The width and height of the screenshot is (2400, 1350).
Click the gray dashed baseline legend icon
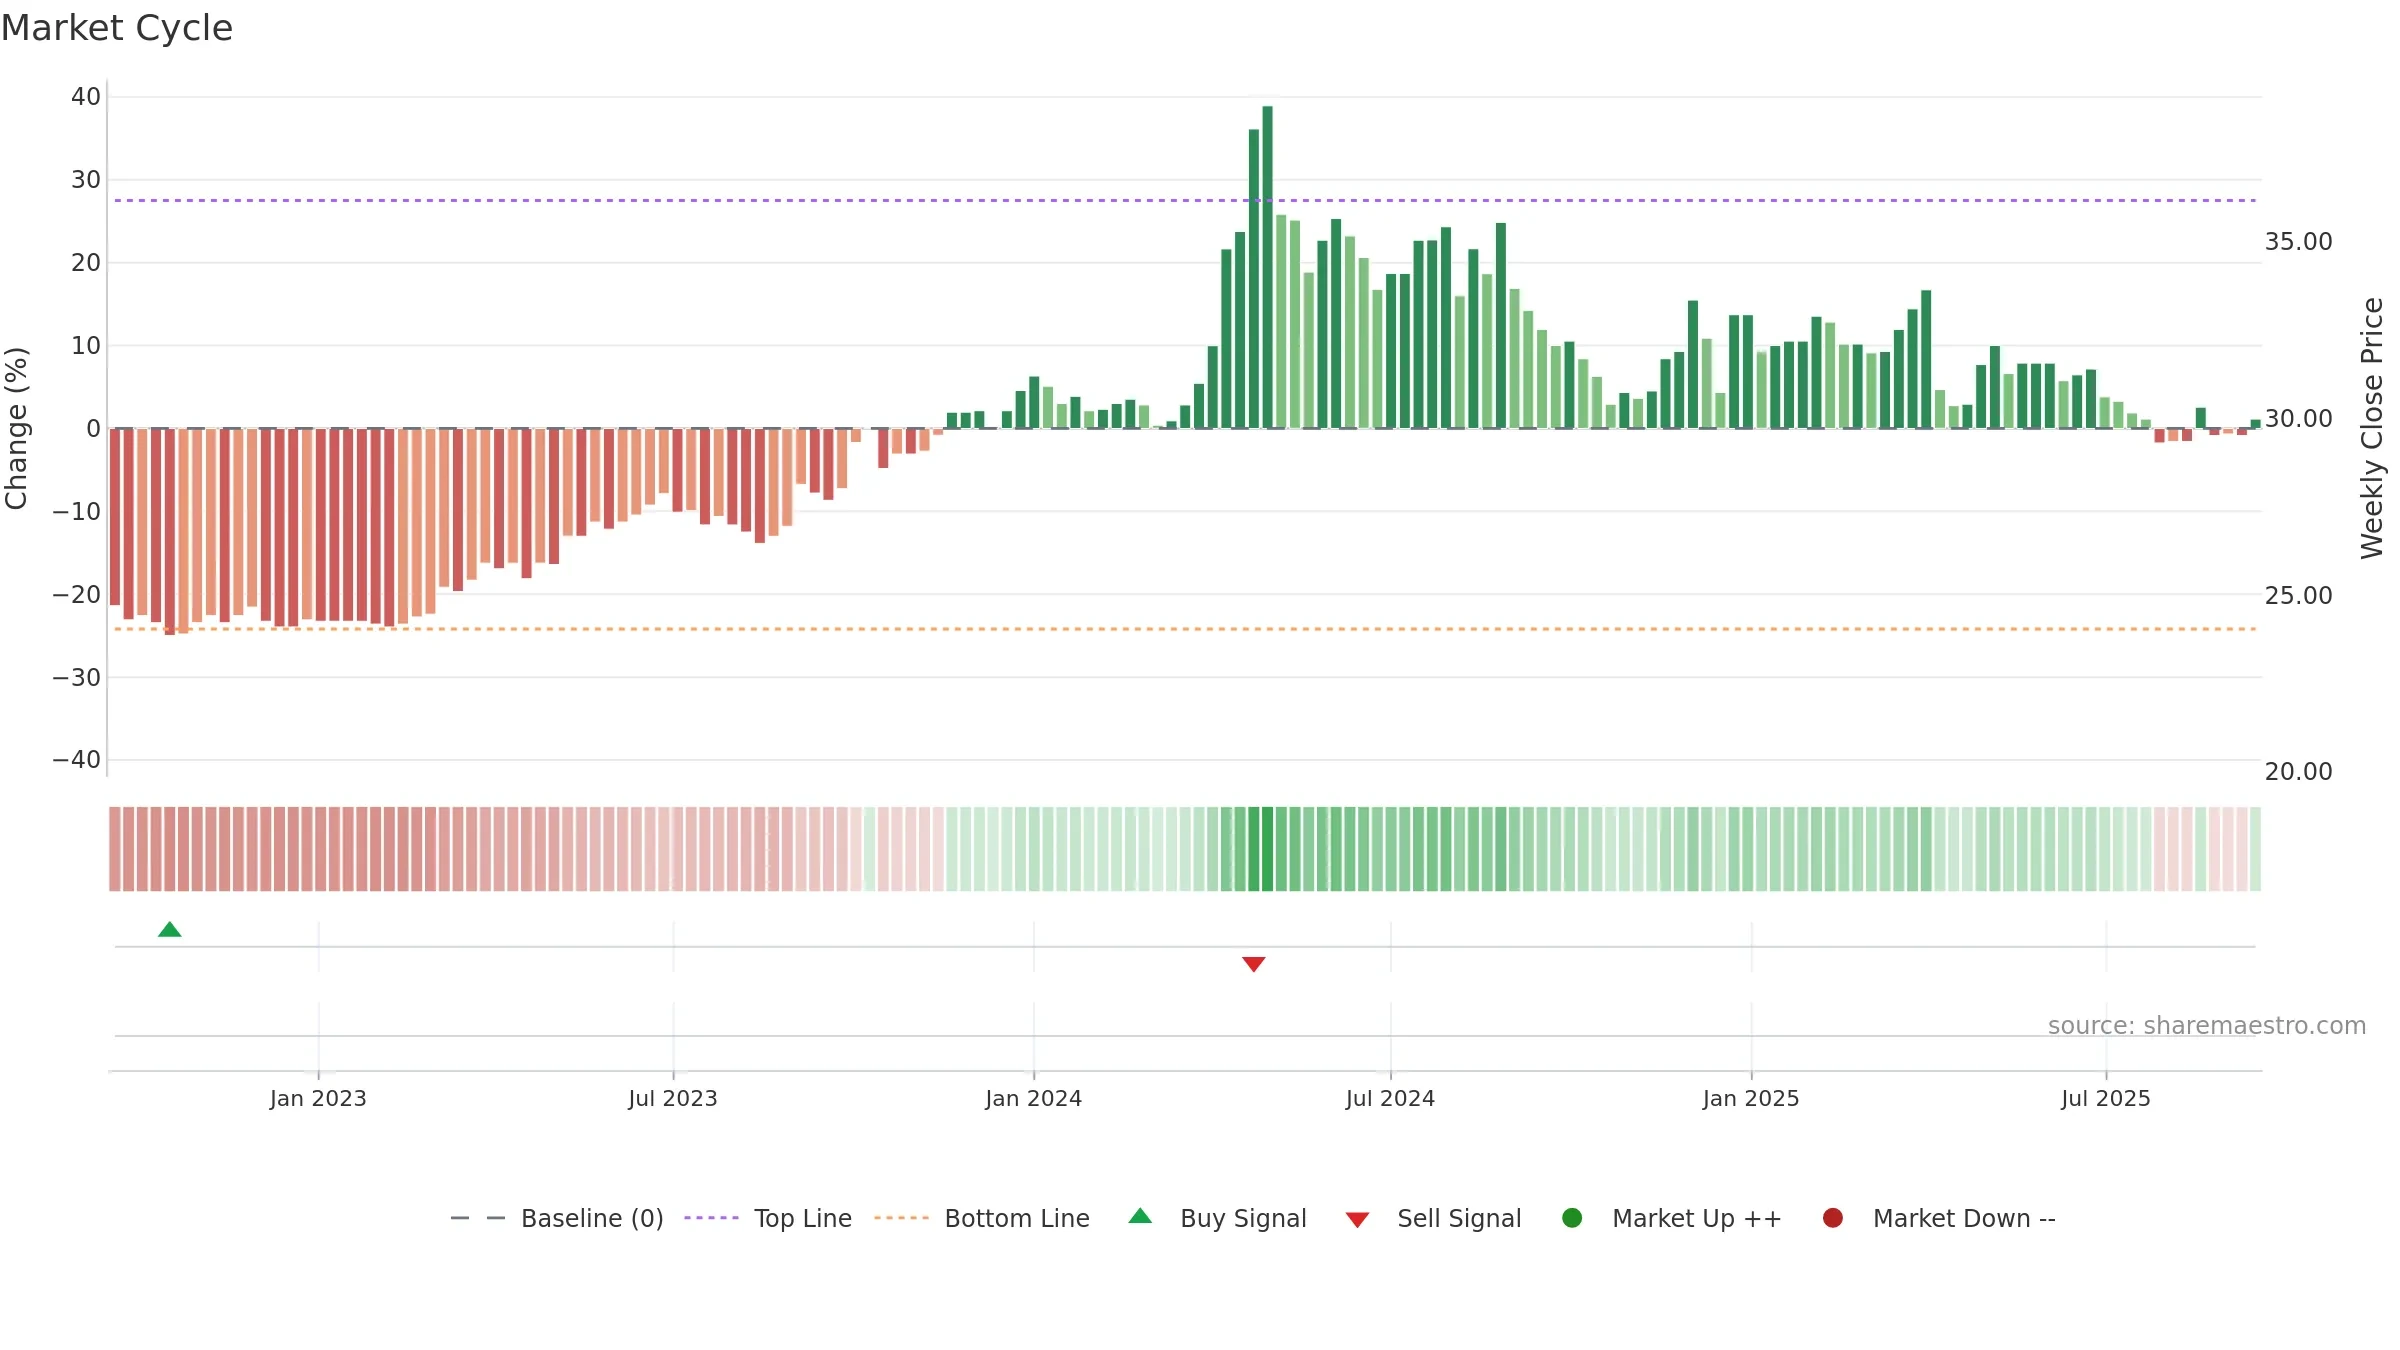(478, 1218)
